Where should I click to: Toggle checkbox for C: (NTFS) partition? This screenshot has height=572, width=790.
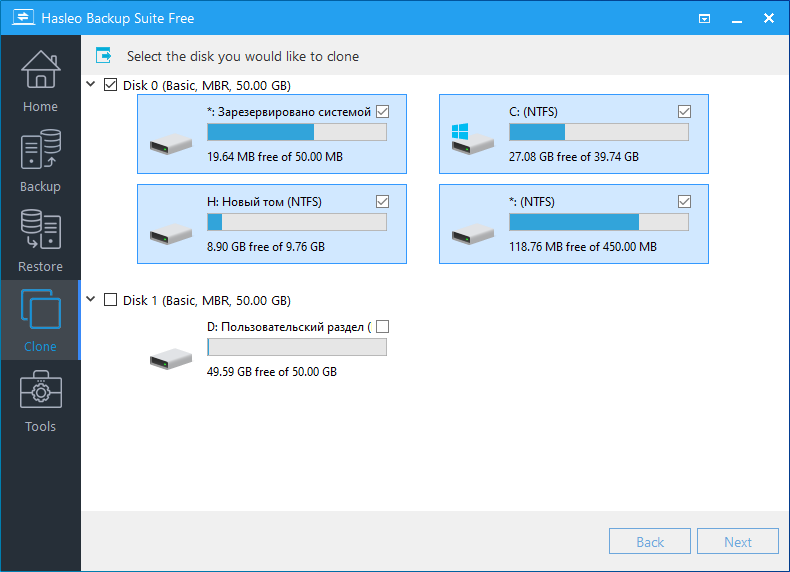(684, 111)
